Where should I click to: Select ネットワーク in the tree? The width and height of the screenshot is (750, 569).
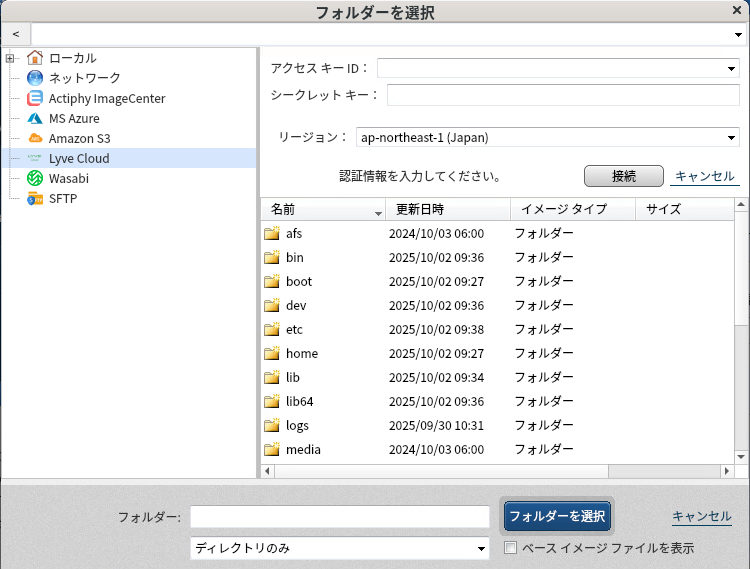click(x=85, y=78)
